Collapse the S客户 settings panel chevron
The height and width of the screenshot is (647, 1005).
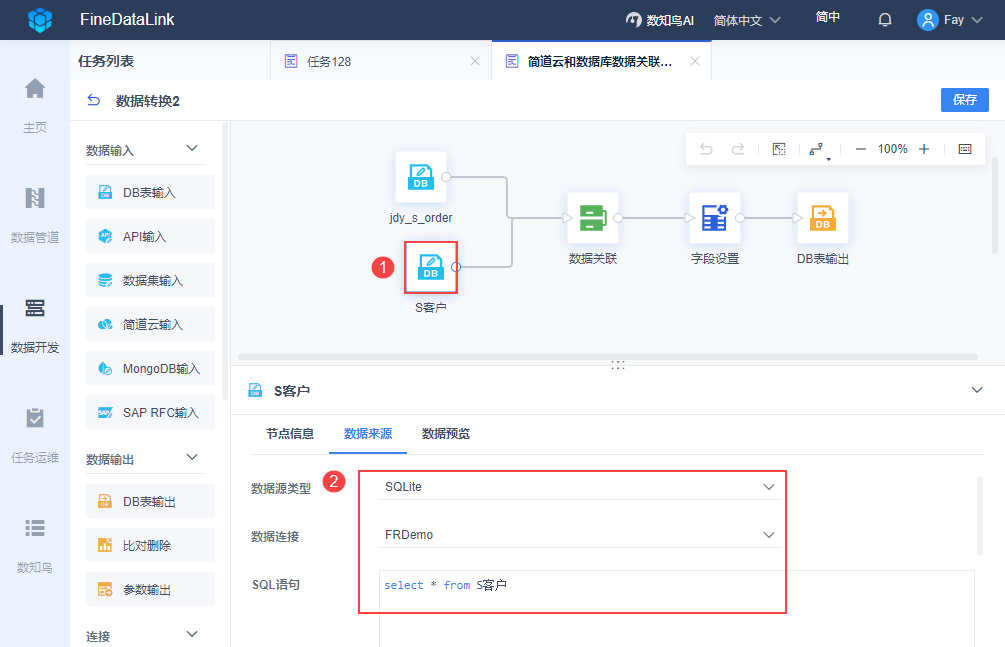977,390
